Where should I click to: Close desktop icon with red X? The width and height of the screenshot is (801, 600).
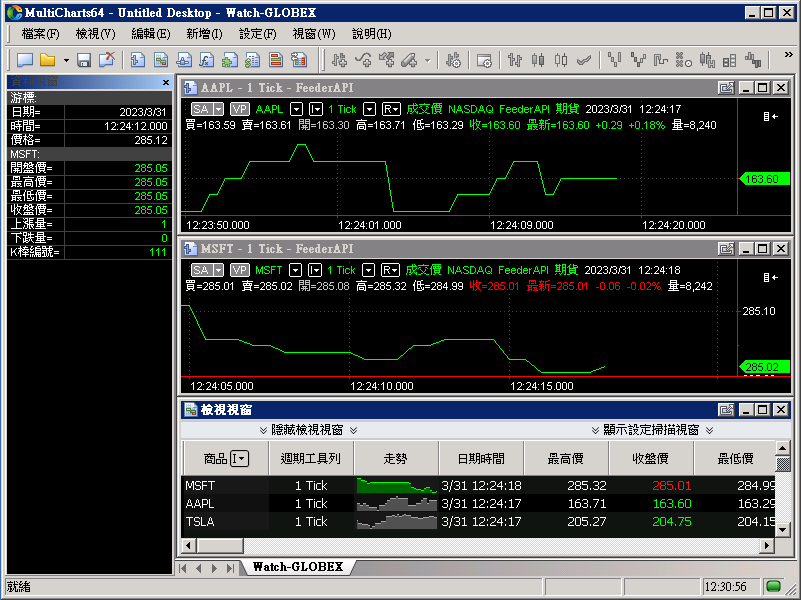(x=107, y=60)
